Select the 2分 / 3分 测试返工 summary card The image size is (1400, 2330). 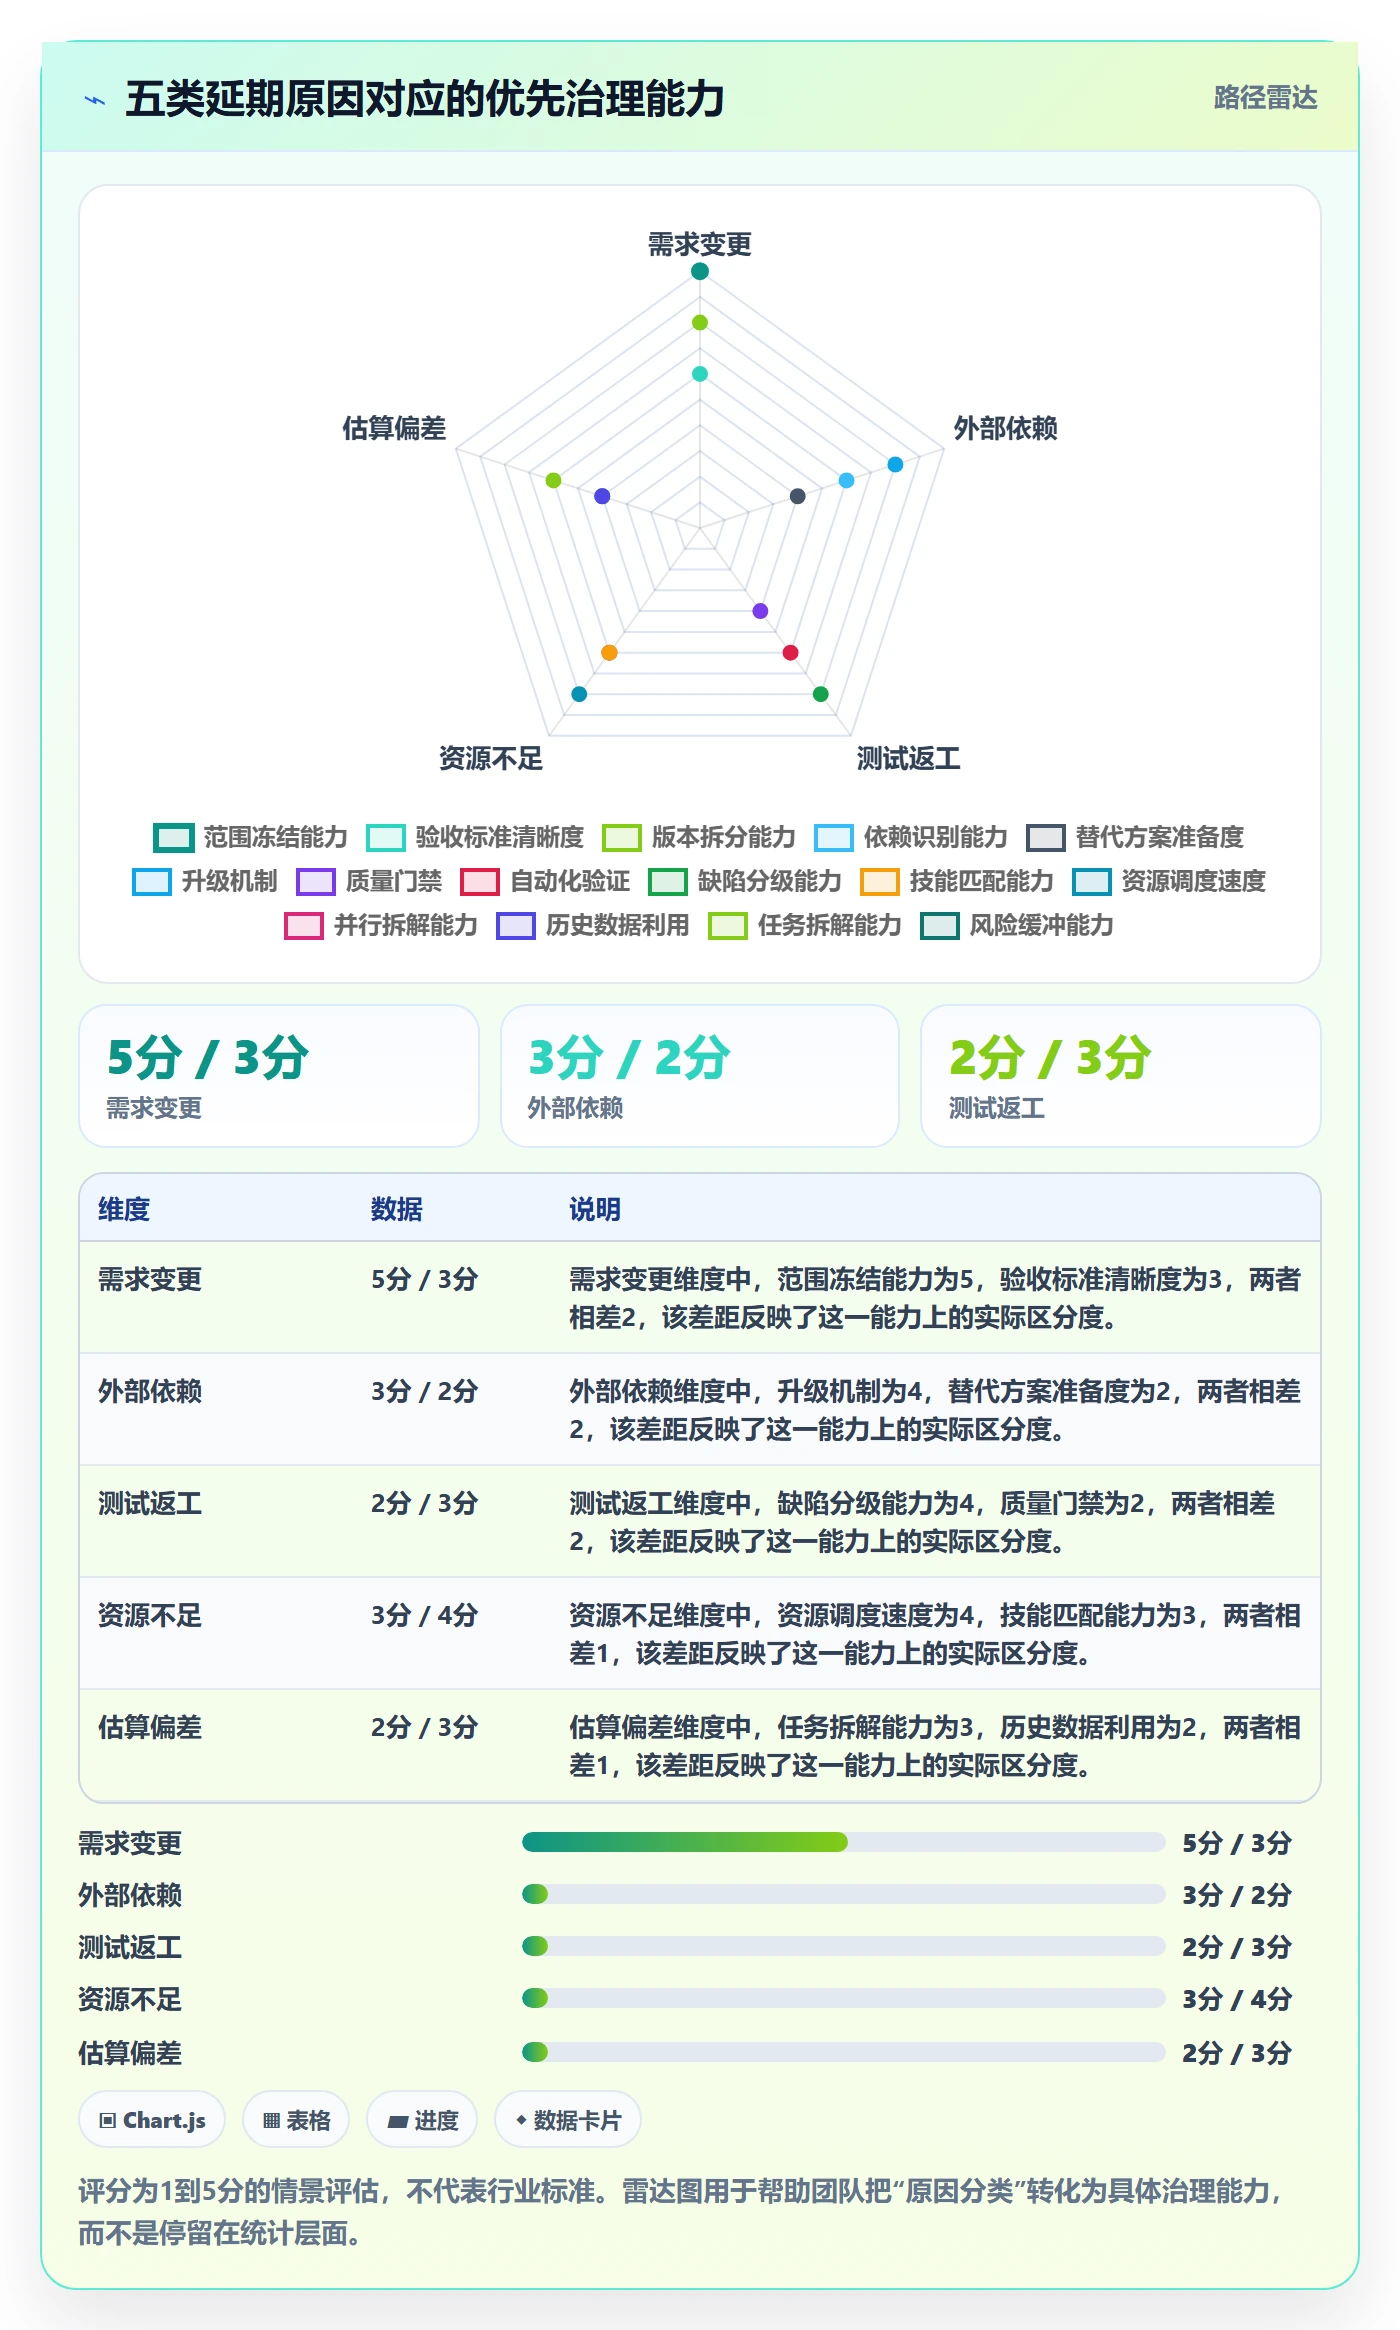click(x=1121, y=1076)
